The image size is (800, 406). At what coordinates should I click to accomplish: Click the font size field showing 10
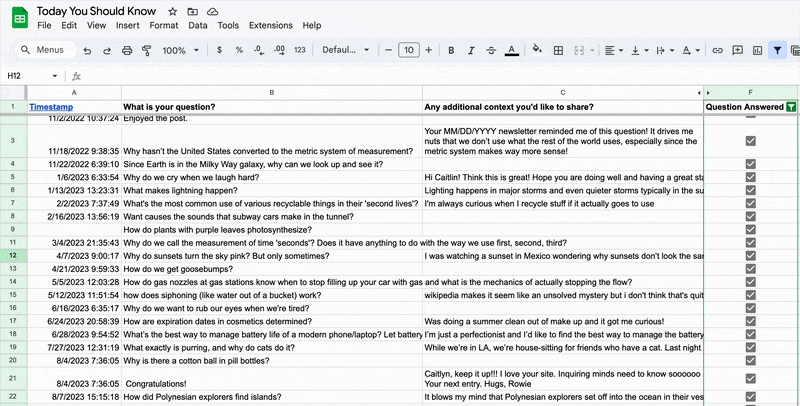[409, 50]
